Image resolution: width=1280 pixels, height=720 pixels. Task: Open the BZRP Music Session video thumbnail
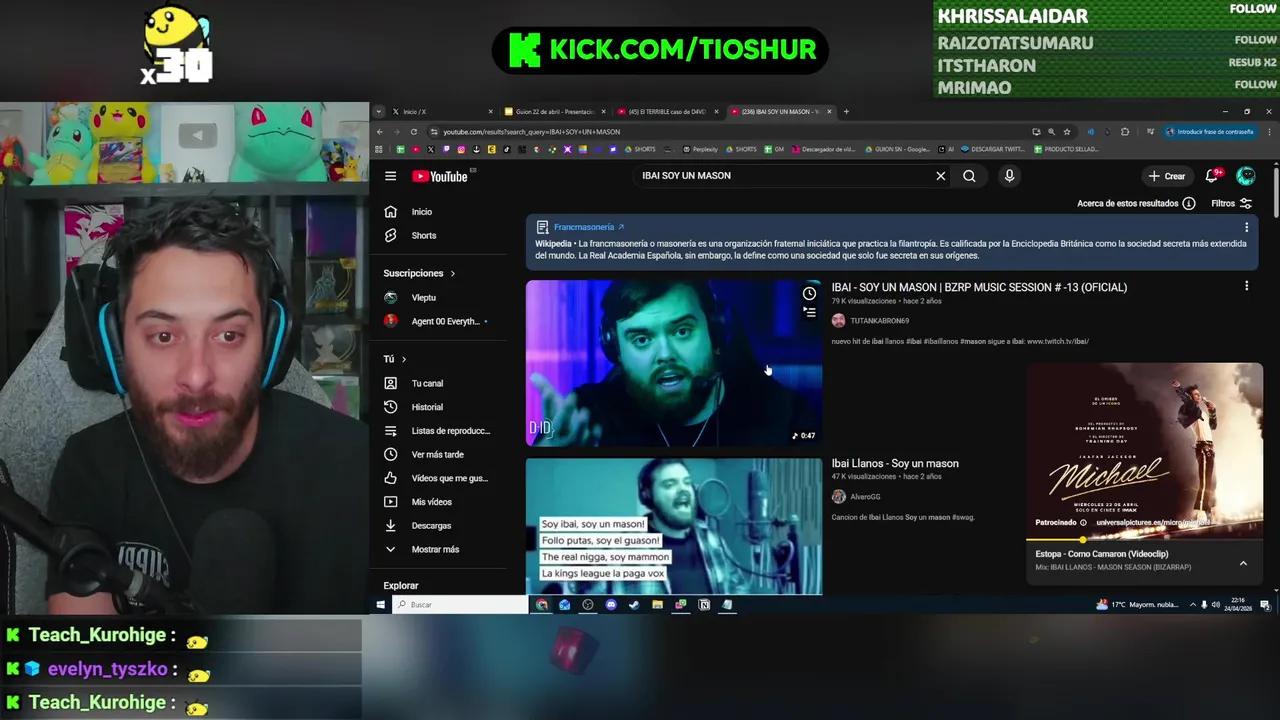pyautogui.click(x=674, y=363)
